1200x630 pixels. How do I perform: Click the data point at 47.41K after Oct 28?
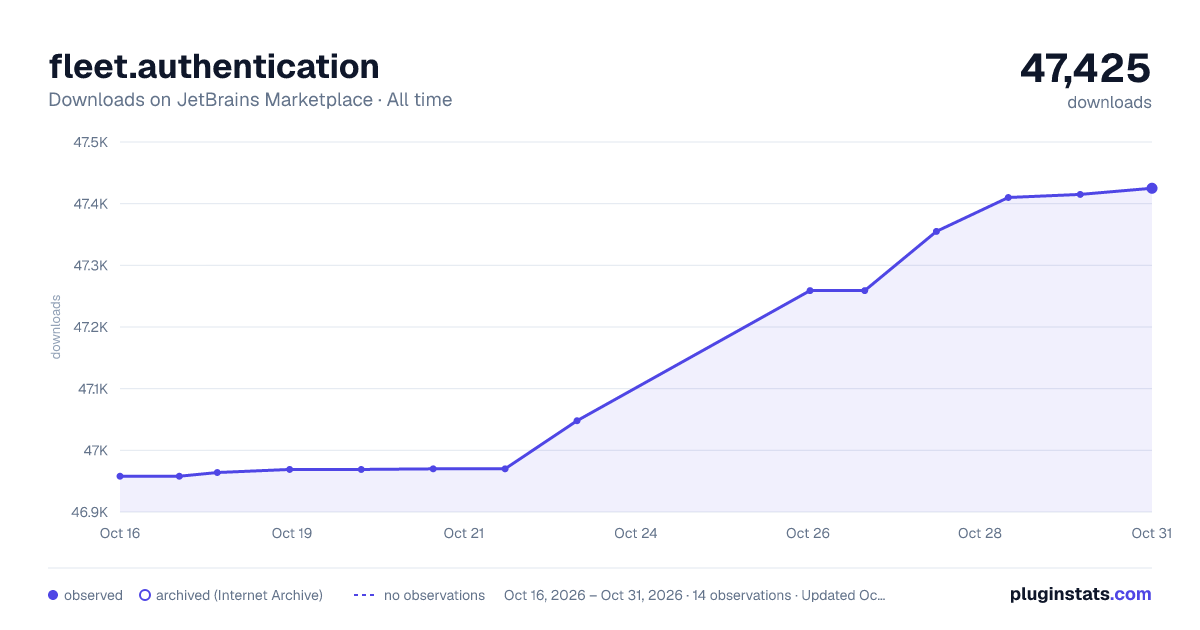(x=1008, y=197)
